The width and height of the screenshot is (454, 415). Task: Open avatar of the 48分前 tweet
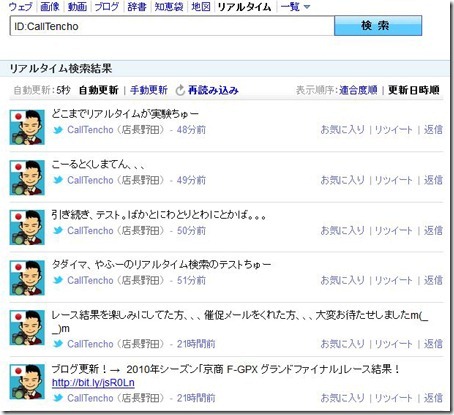click(x=27, y=127)
